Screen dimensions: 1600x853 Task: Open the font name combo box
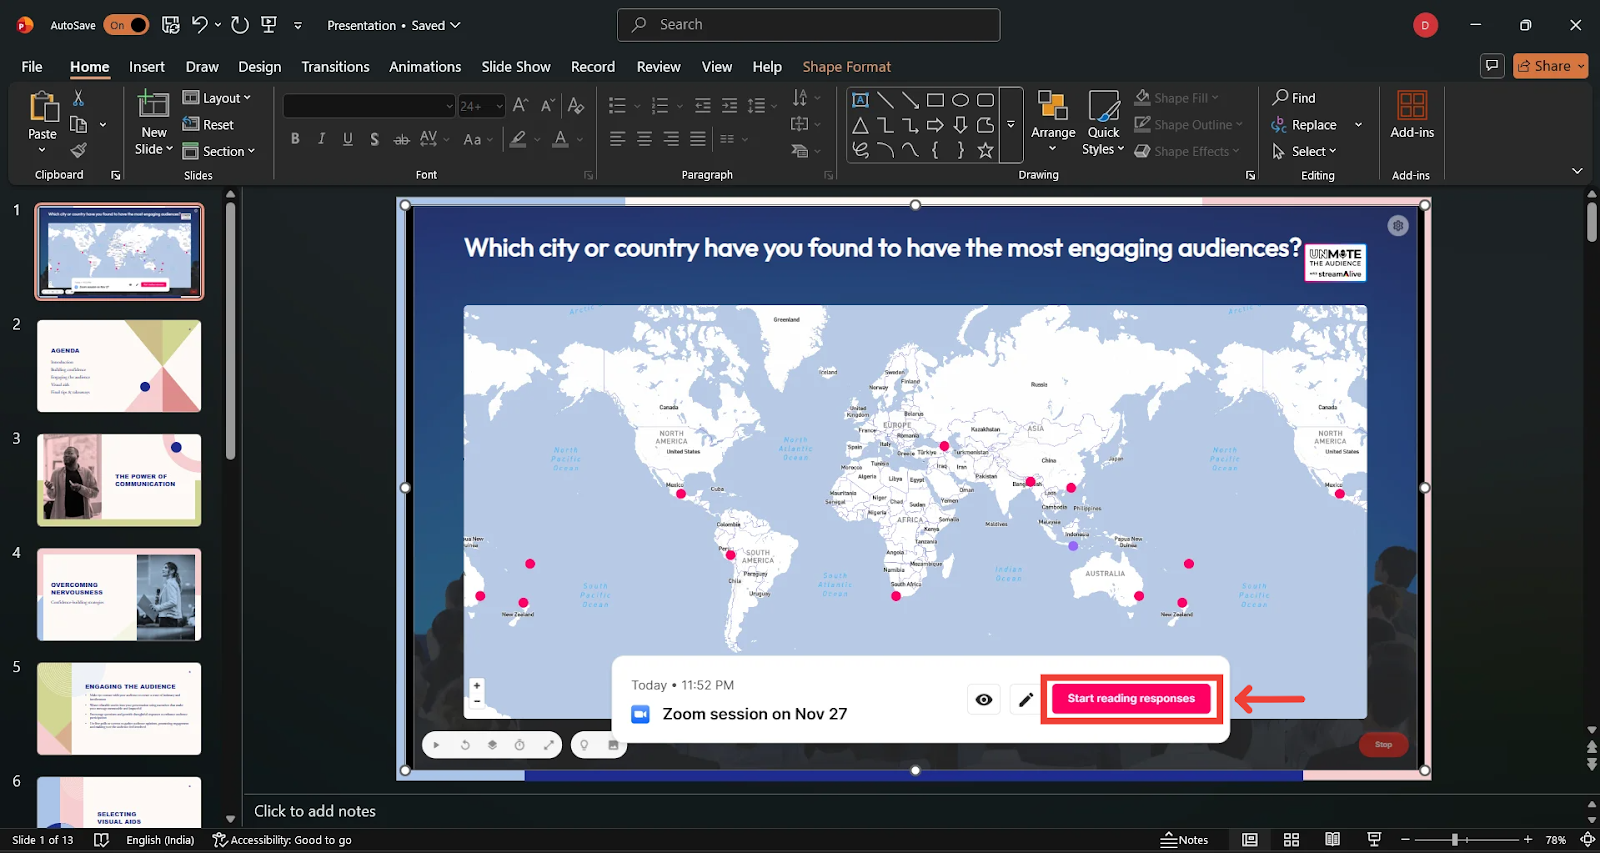click(x=369, y=106)
